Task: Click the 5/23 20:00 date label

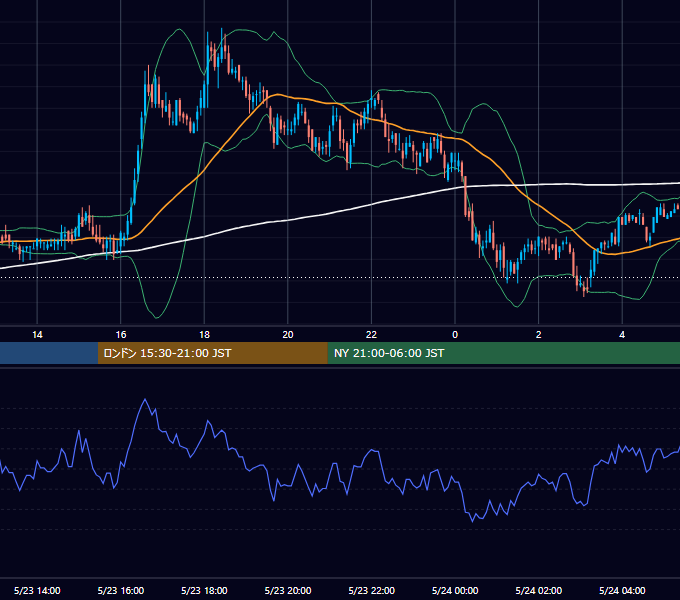Action: (x=288, y=590)
